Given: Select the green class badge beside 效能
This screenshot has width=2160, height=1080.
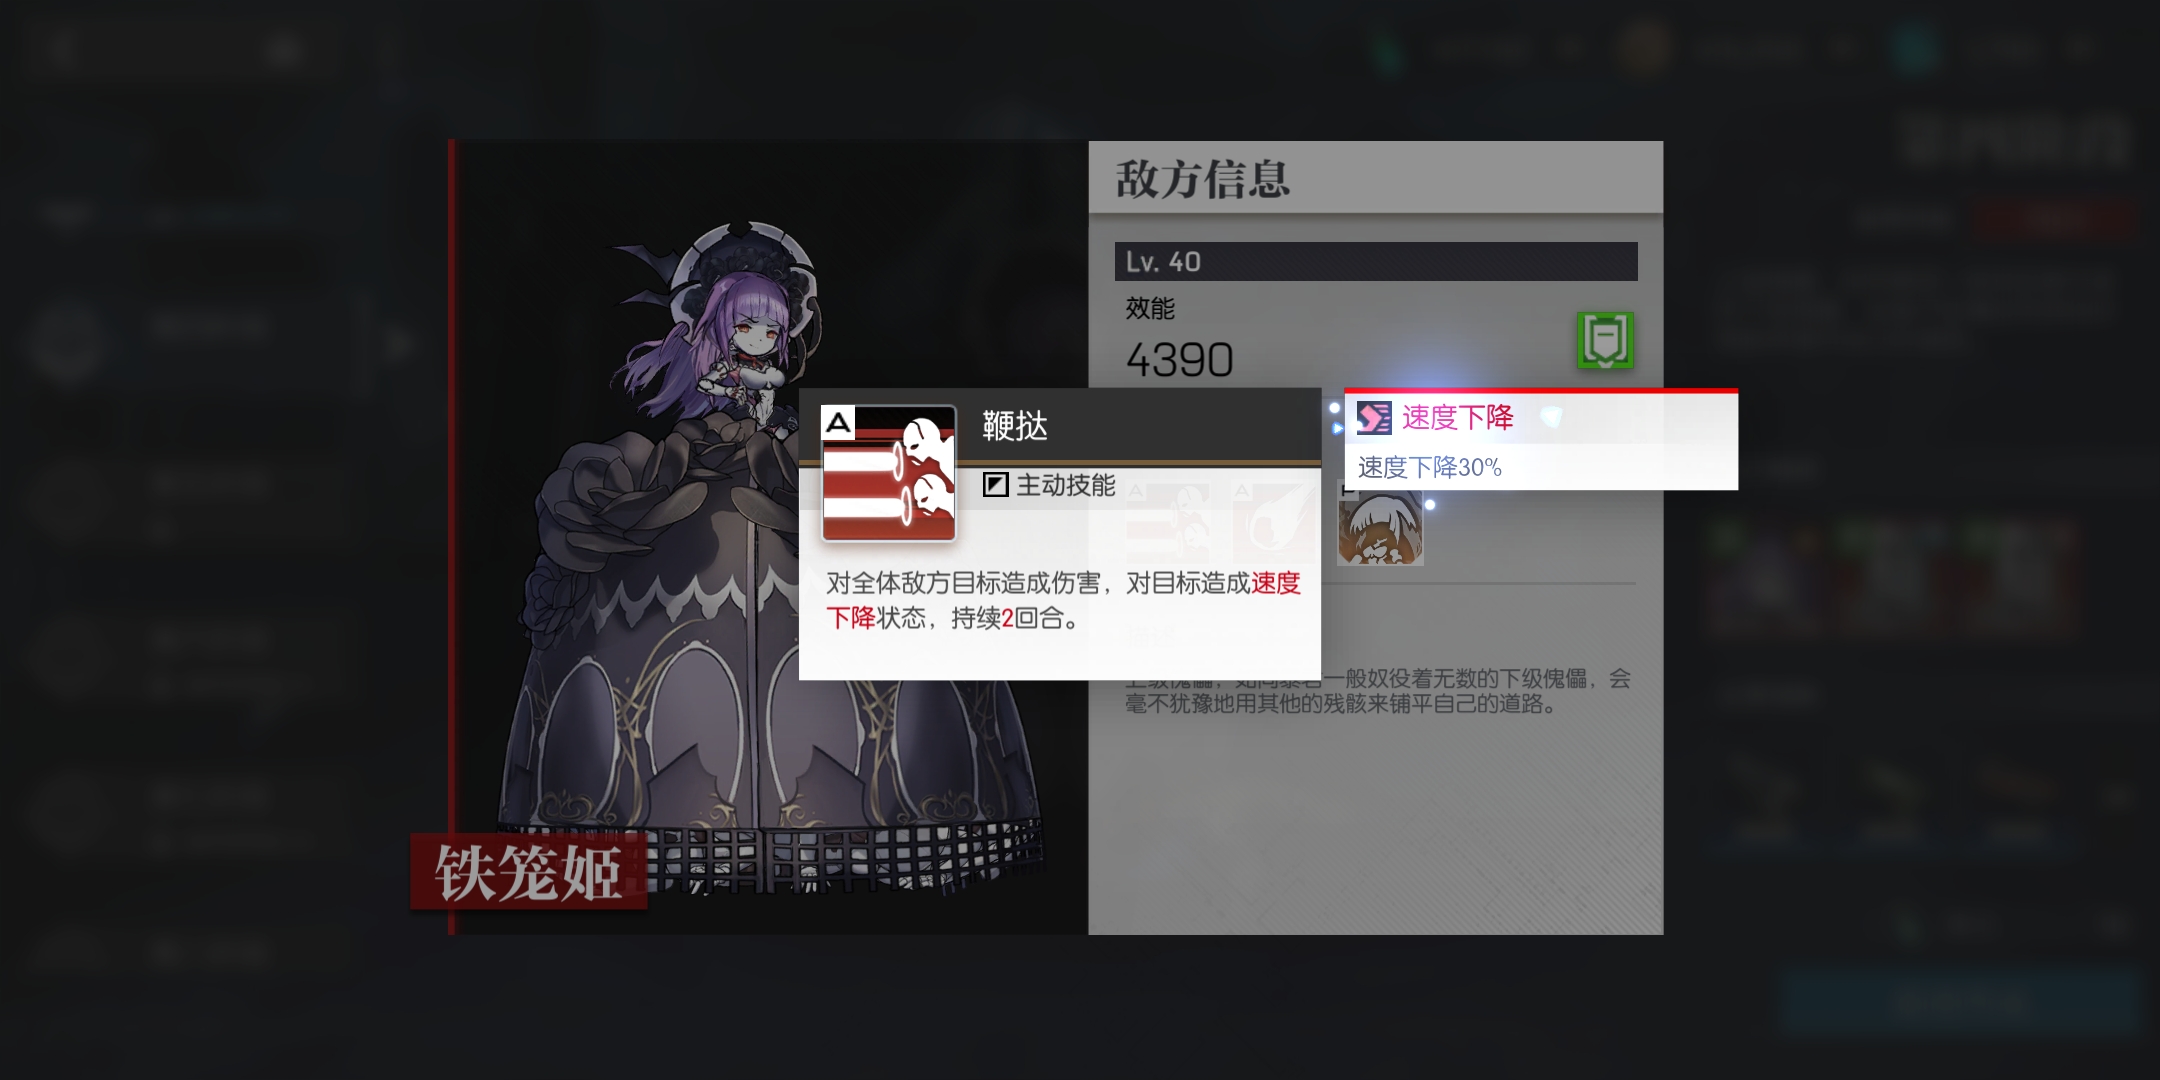Looking at the screenshot, I should point(1605,340).
